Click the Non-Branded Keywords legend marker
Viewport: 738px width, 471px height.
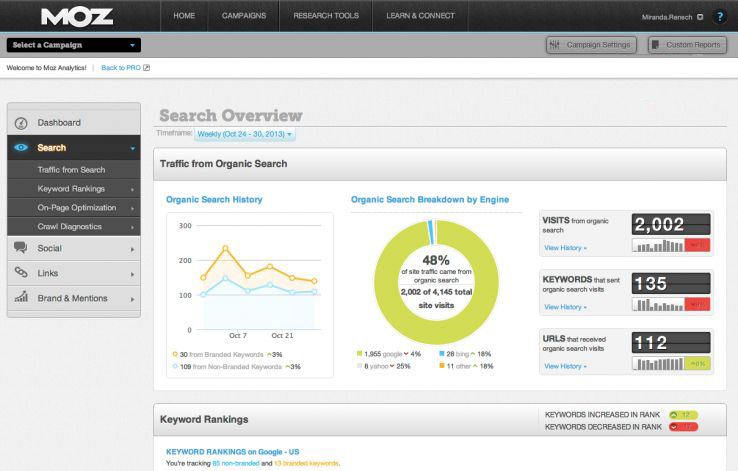[175, 366]
